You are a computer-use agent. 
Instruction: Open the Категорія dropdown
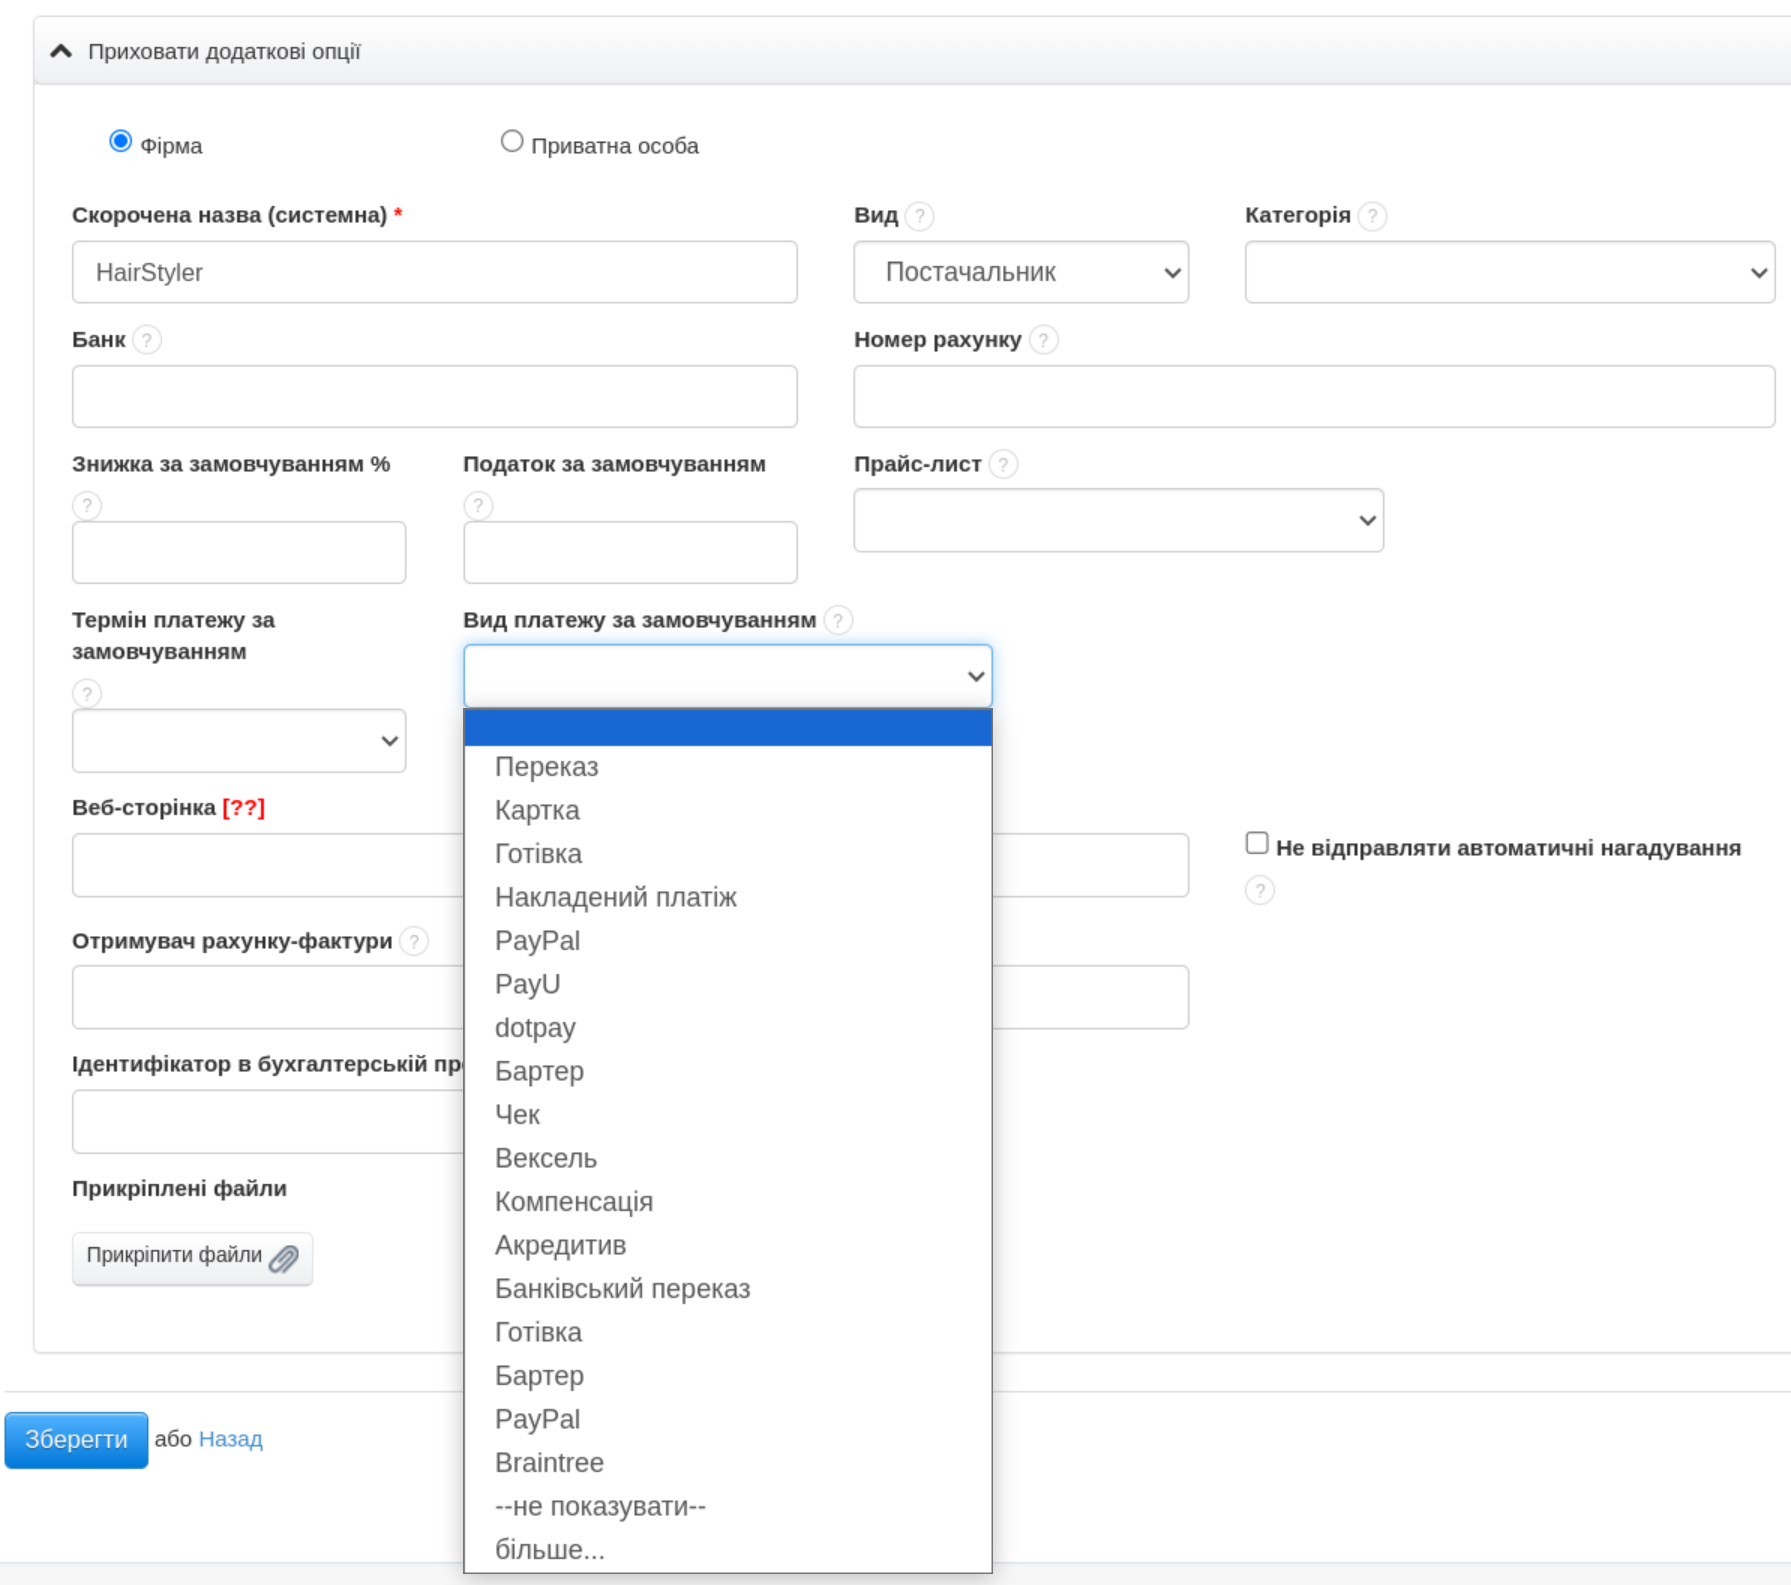tap(1508, 272)
